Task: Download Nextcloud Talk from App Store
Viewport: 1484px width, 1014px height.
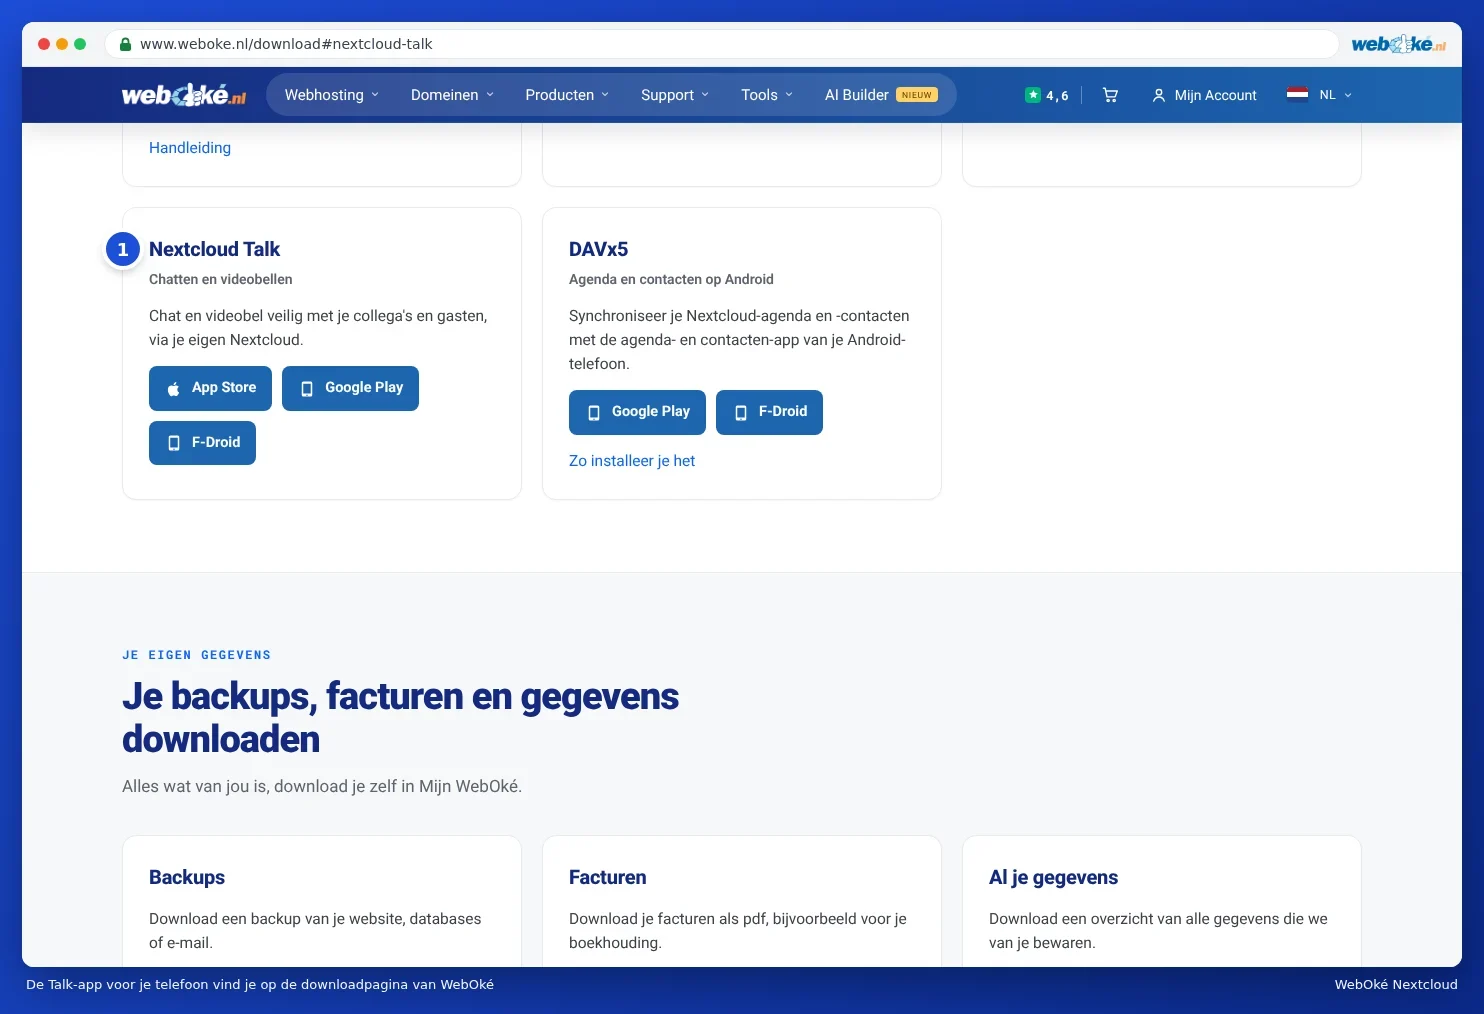Action: click(x=210, y=388)
